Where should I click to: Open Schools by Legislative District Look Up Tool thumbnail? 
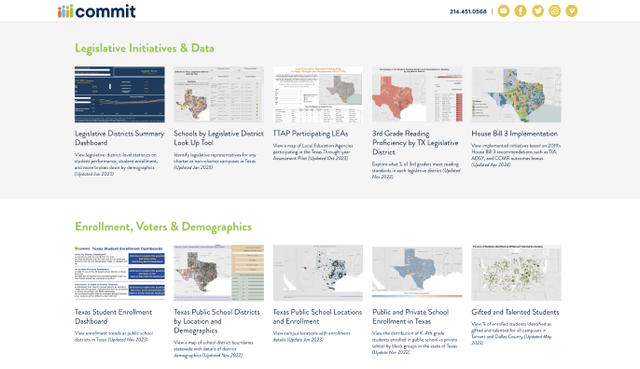(x=219, y=94)
